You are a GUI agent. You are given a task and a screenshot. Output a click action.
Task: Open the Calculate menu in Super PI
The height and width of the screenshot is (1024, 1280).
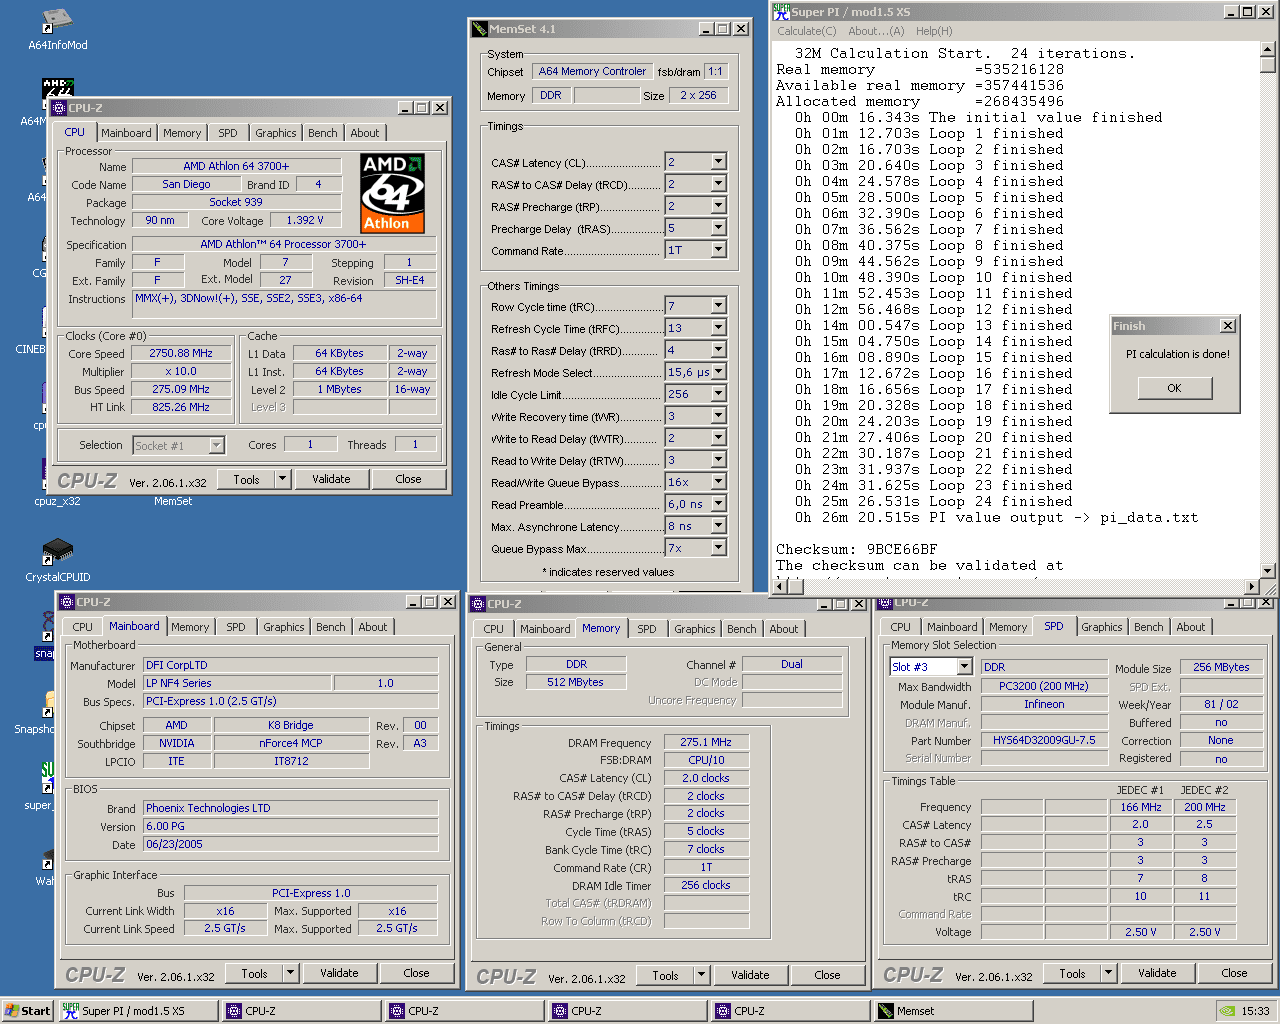pos(806,31)
